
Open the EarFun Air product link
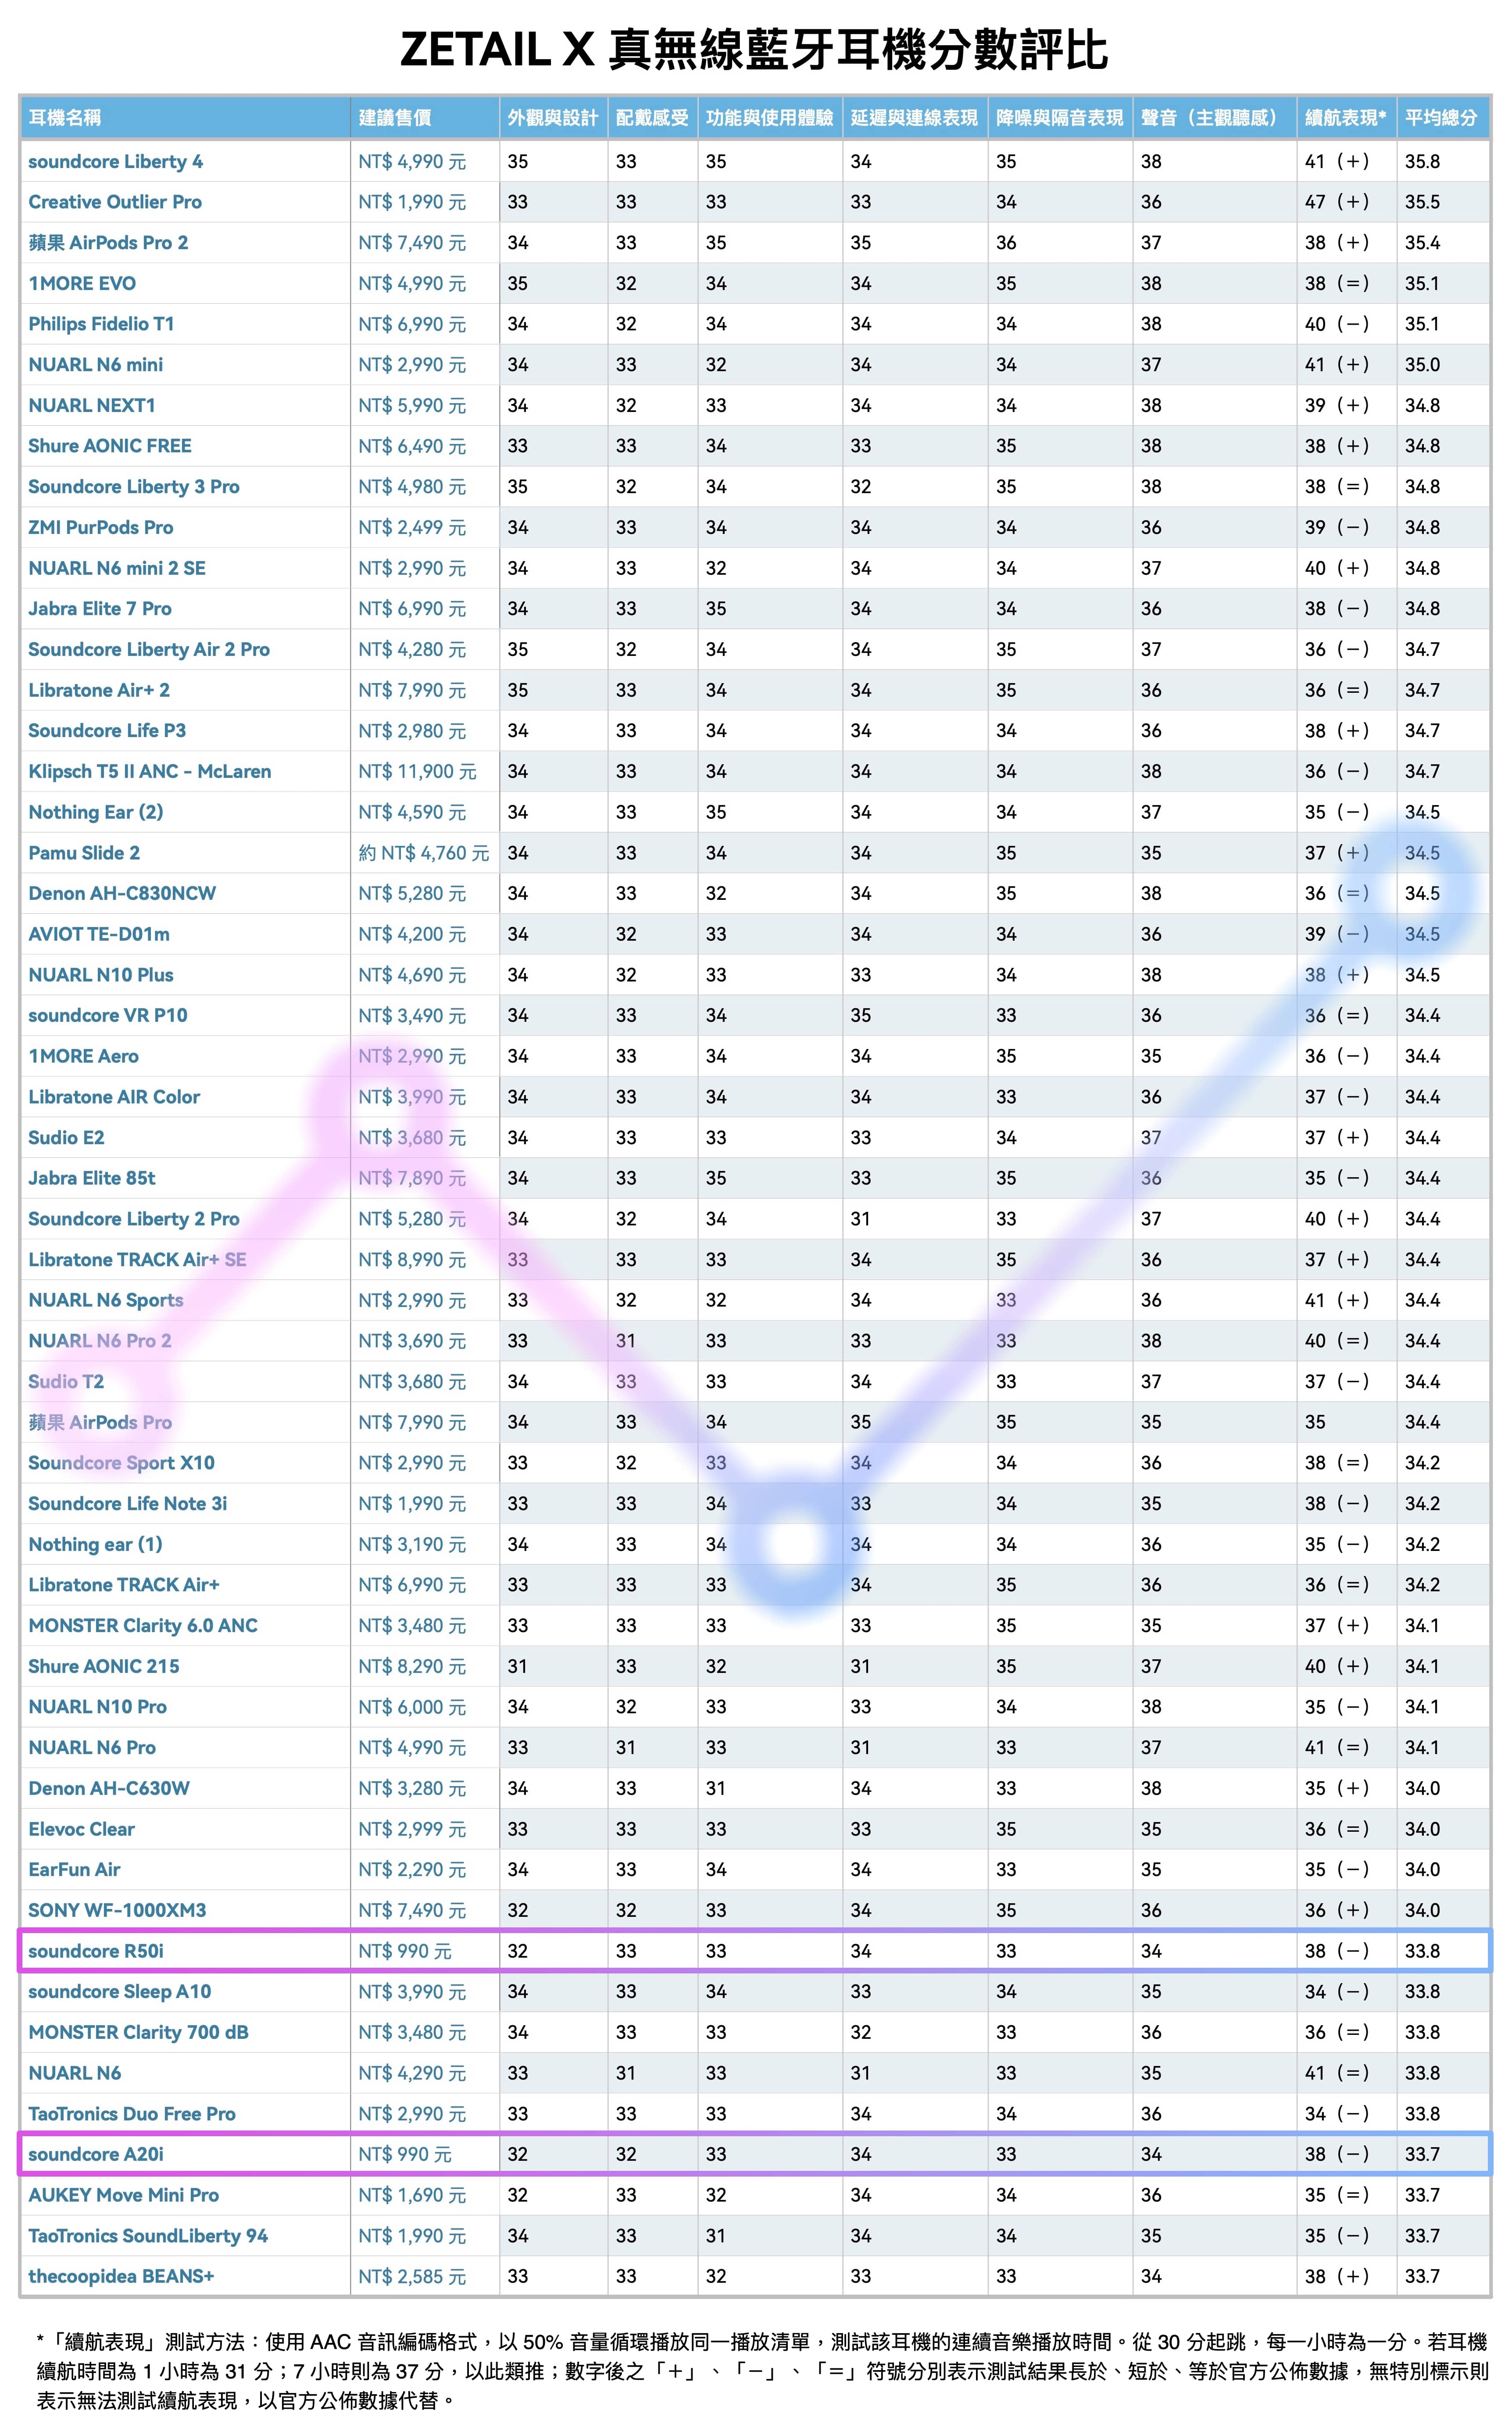coord(74,1870)
